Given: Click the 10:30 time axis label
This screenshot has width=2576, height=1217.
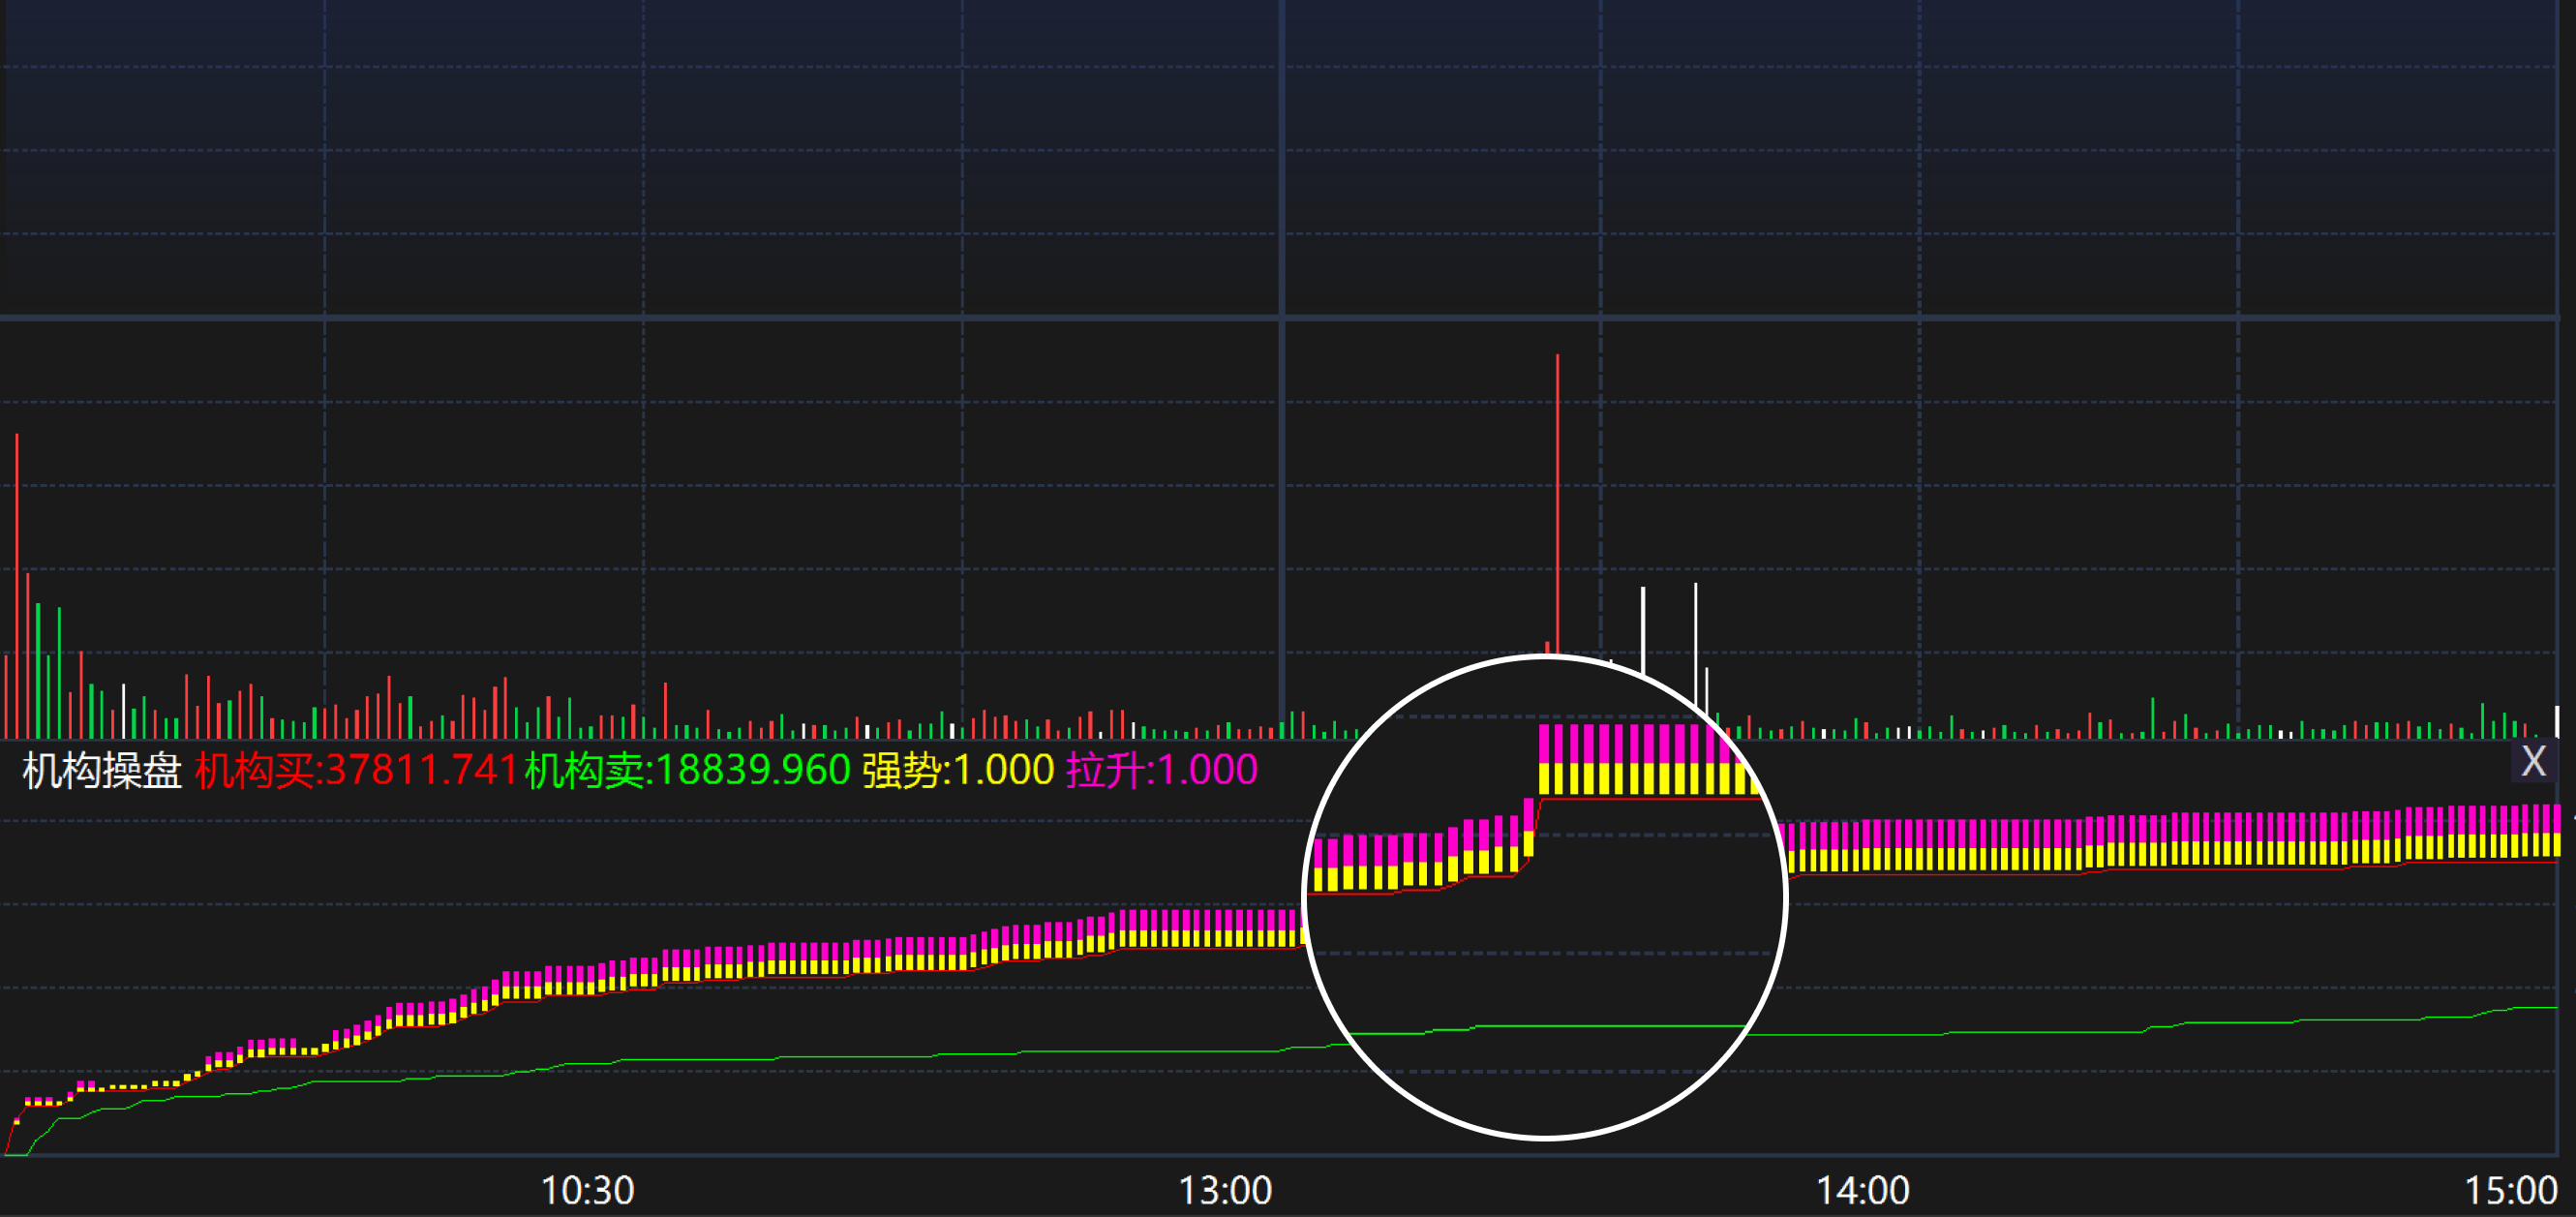Looking at the screenshot, I should click(x=587, y=1190).
